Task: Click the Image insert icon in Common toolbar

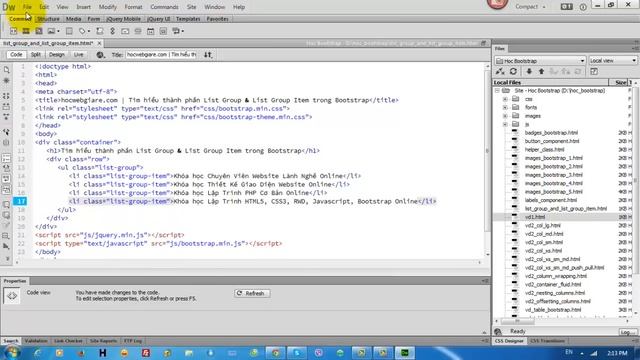Action: 51,31
